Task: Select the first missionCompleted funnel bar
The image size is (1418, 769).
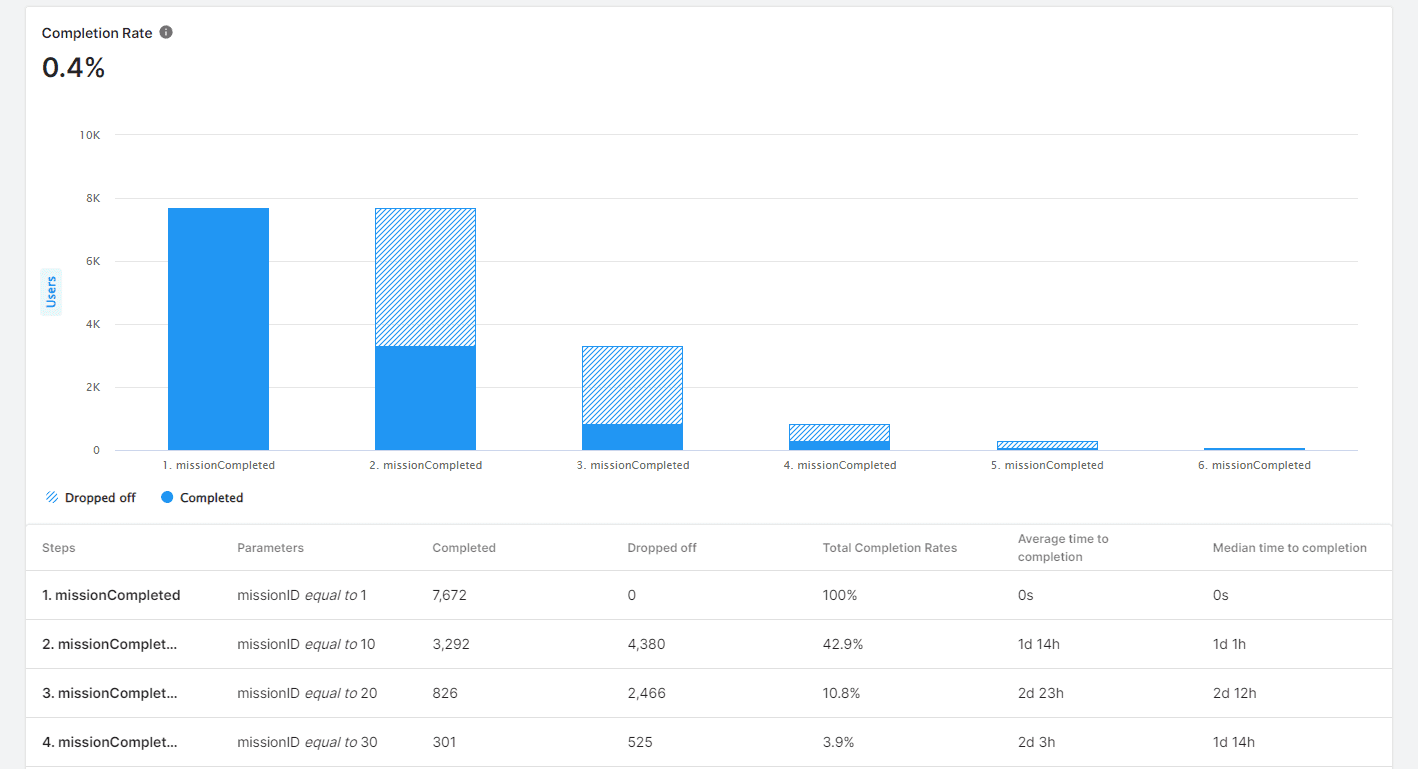Action: [x=218, y=328]
